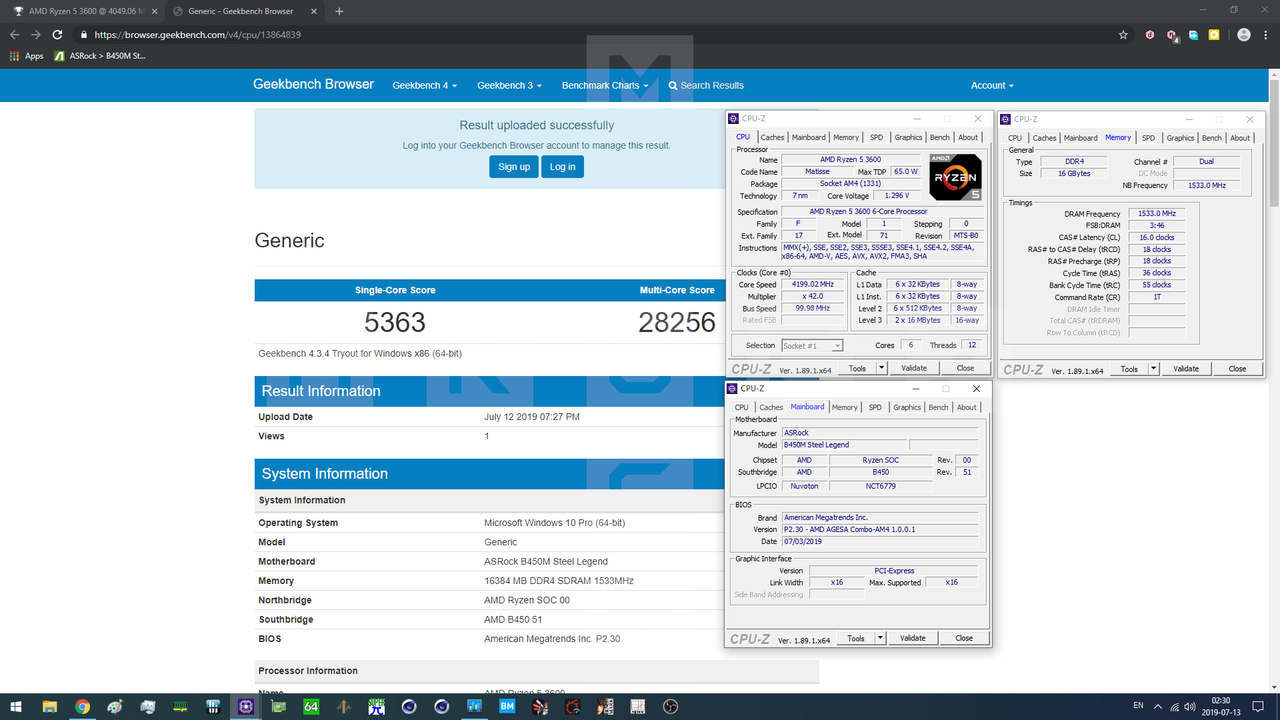
Task: Click the browser address bar
Action: coord(600,34)
